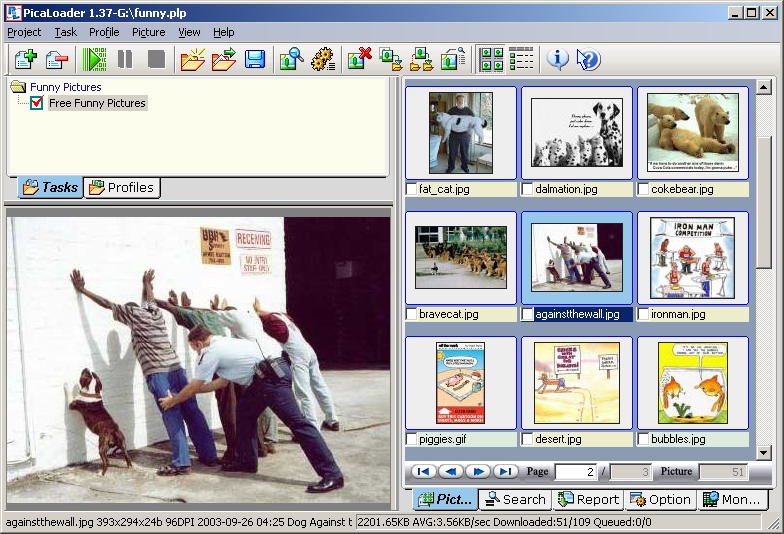Viewport: 784px width, 534px height.
Task: Go to the next page button
Action: pyautogui.click(x=478, y=471)
